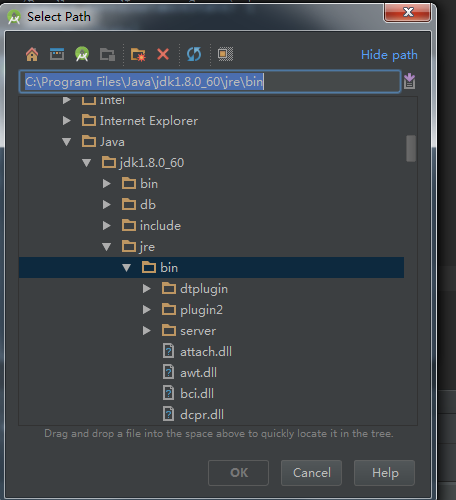Collapse the Java folder node
The image size is (456, 500).
[67, 142]
